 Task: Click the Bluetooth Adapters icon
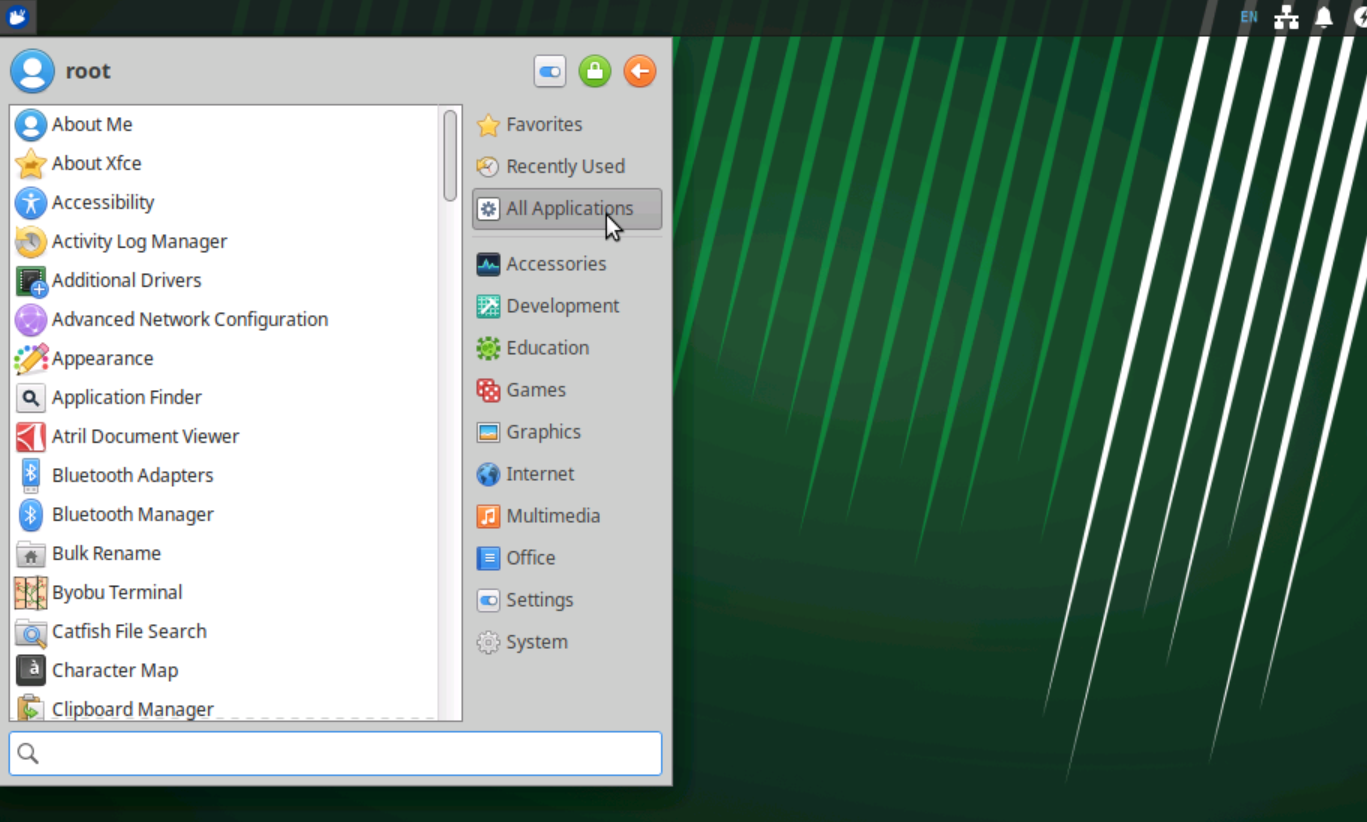coord(31,476)
